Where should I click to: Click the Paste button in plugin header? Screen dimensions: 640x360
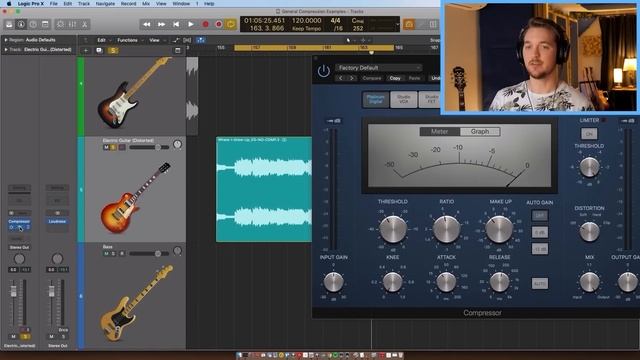(414, 78)
